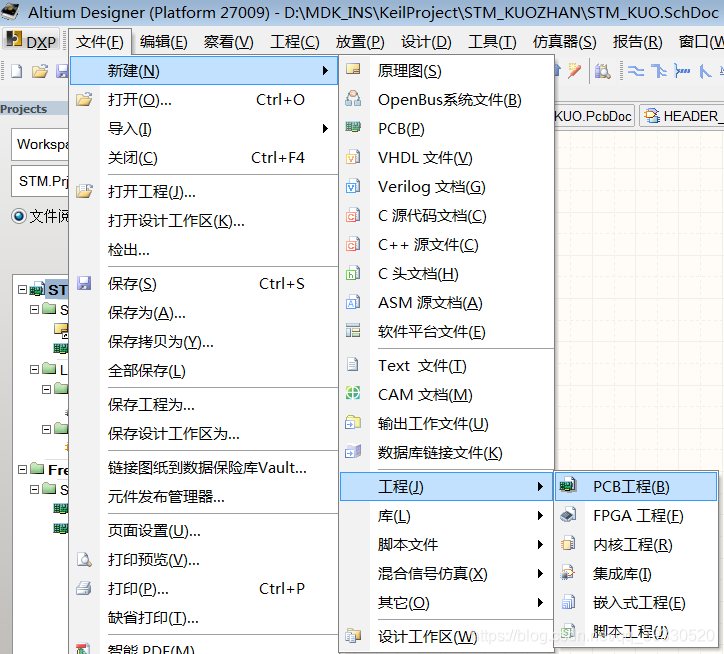The image size is (724, 654).
Task: Click the 集成库(I) icon
Action: (x=568, y=573)
